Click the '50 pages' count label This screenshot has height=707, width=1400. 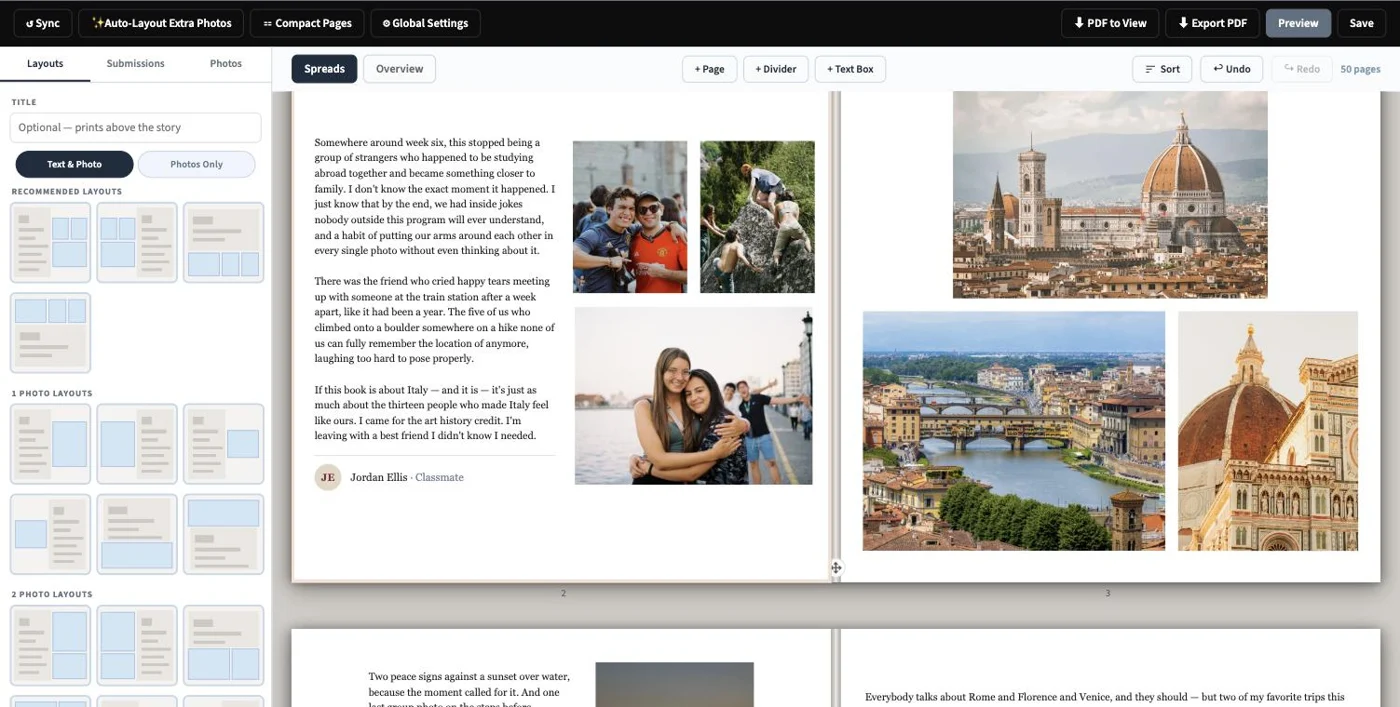click(1360, 69)
